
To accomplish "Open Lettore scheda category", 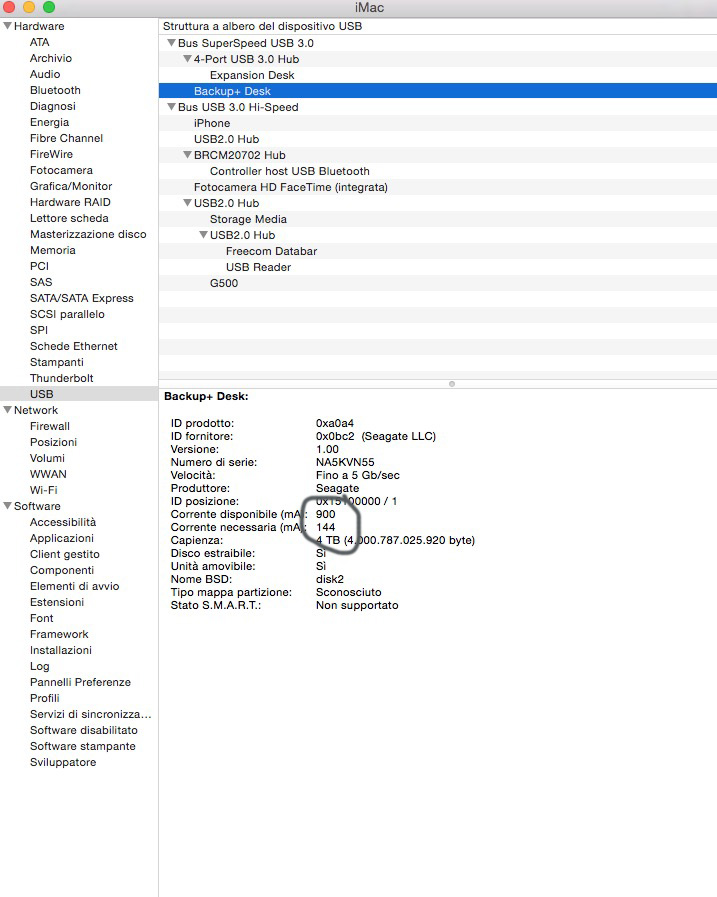I will 69,219.
